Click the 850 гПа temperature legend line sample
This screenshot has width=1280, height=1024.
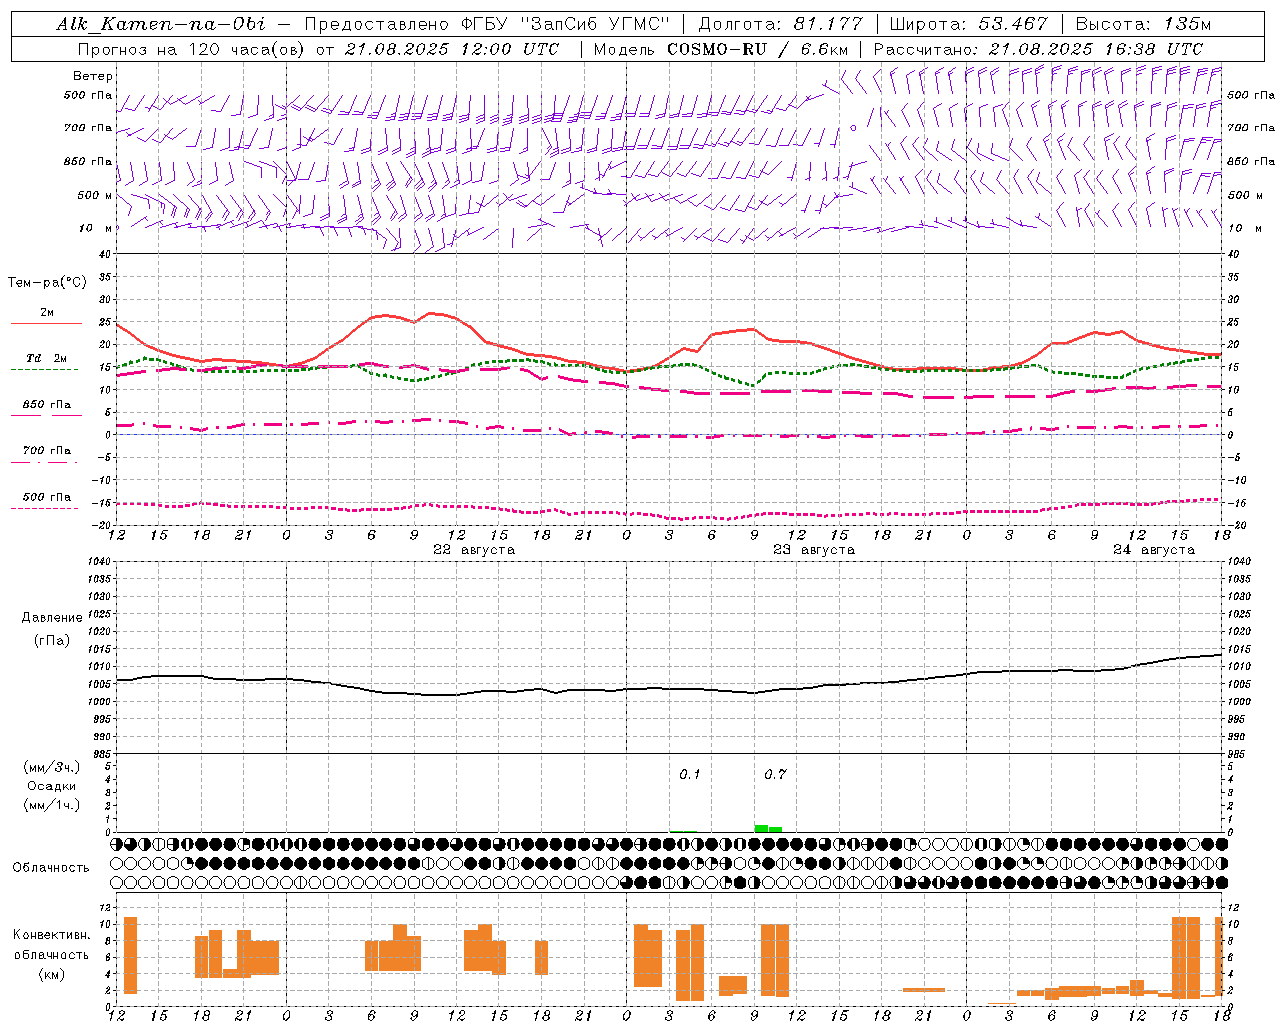[x=46, y=415]
